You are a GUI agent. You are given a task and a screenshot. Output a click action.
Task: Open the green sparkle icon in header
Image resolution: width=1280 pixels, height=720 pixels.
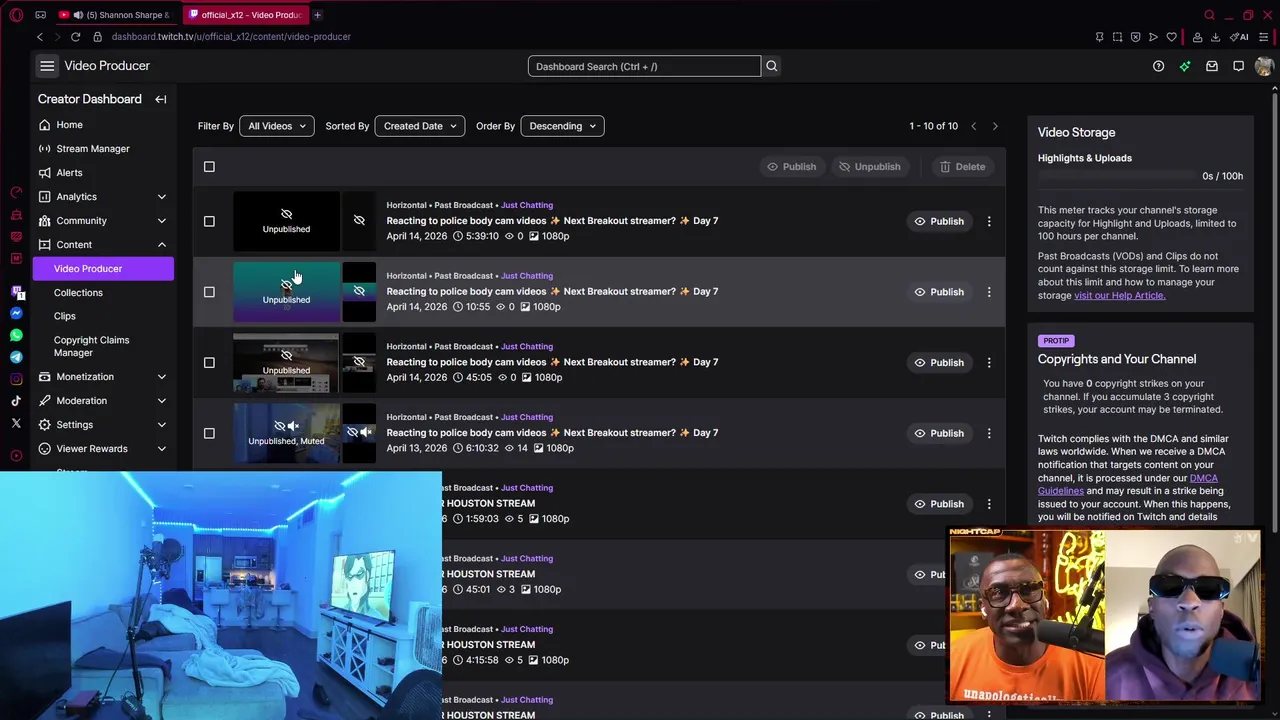click(1185, 66)
